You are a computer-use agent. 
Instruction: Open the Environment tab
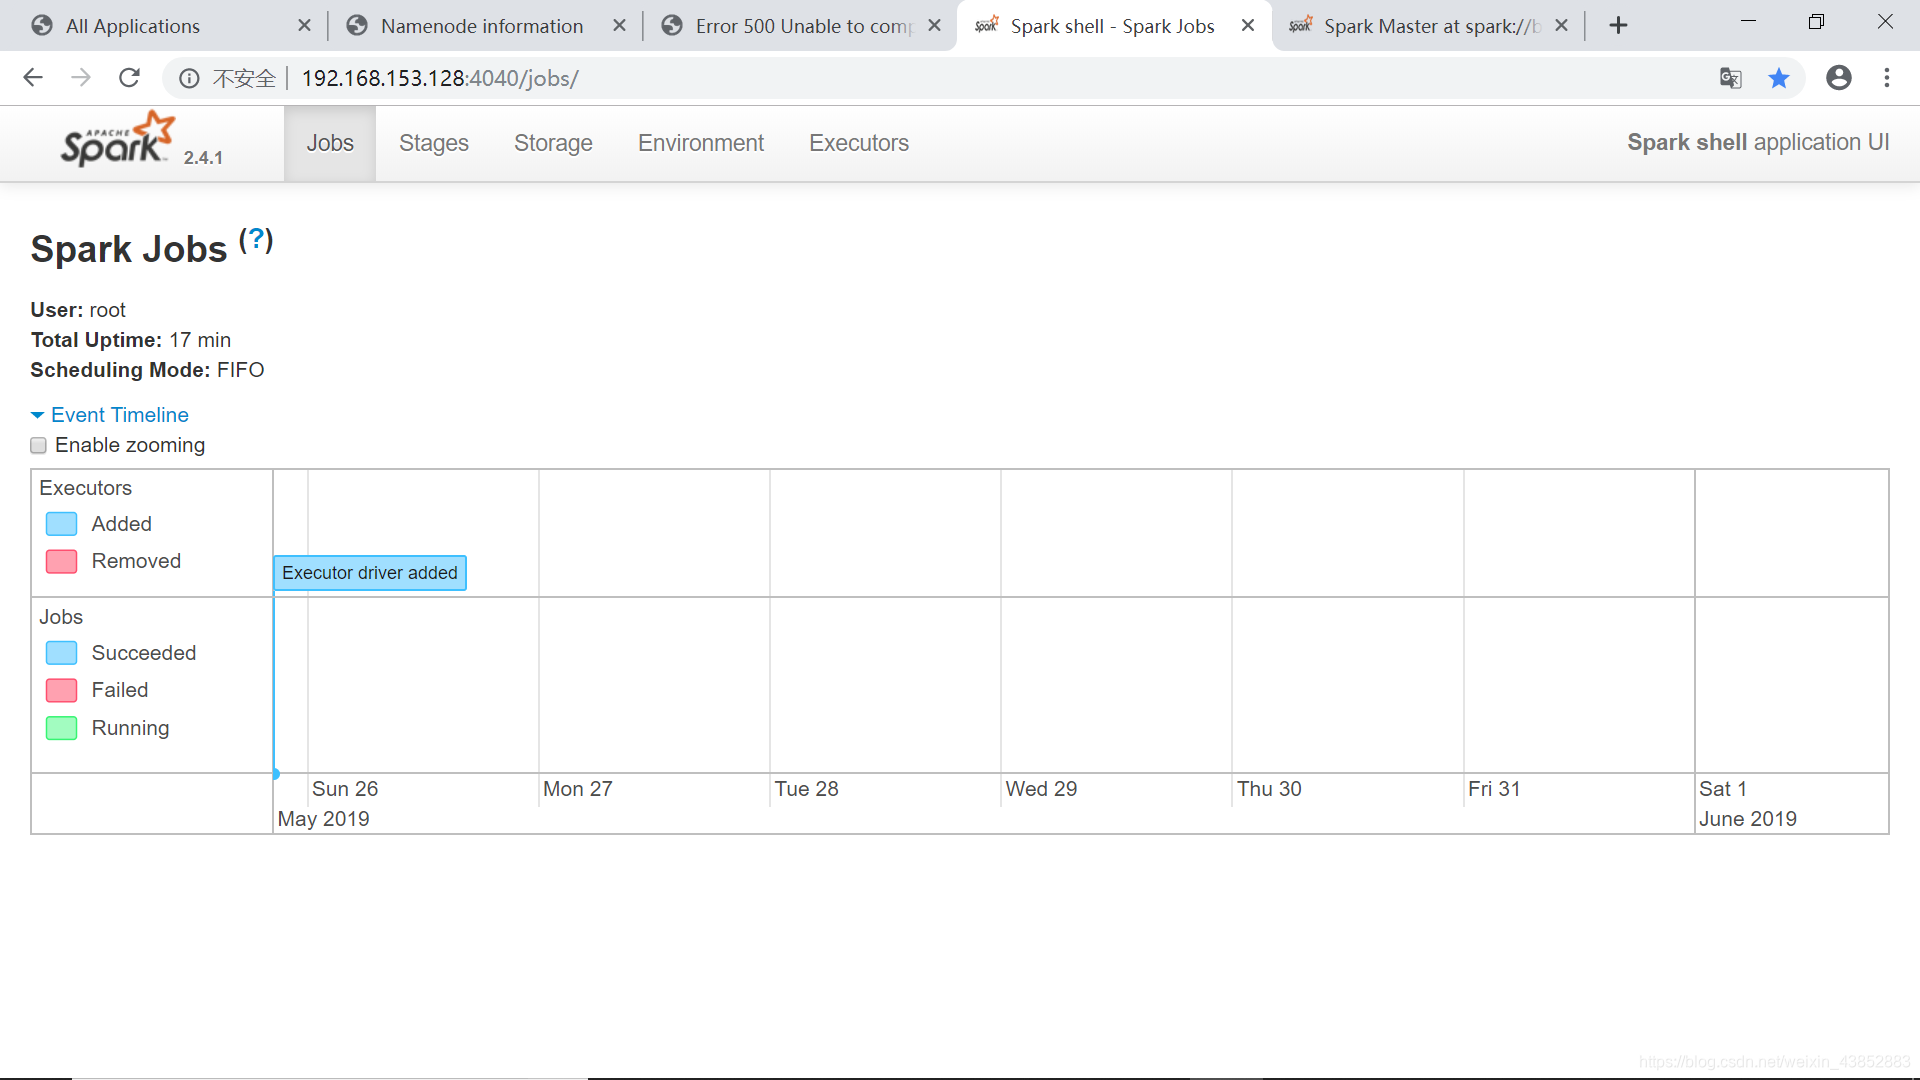[701, 143]
